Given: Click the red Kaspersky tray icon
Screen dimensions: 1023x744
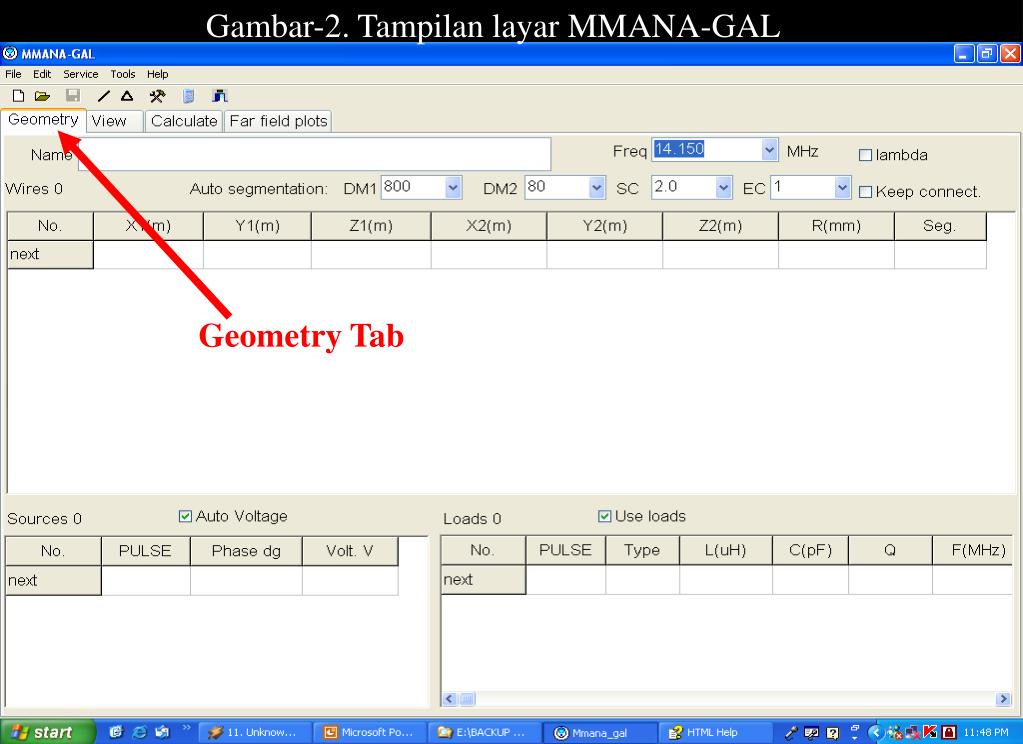Looking at the screenshot, I should [x=930, y=732].
